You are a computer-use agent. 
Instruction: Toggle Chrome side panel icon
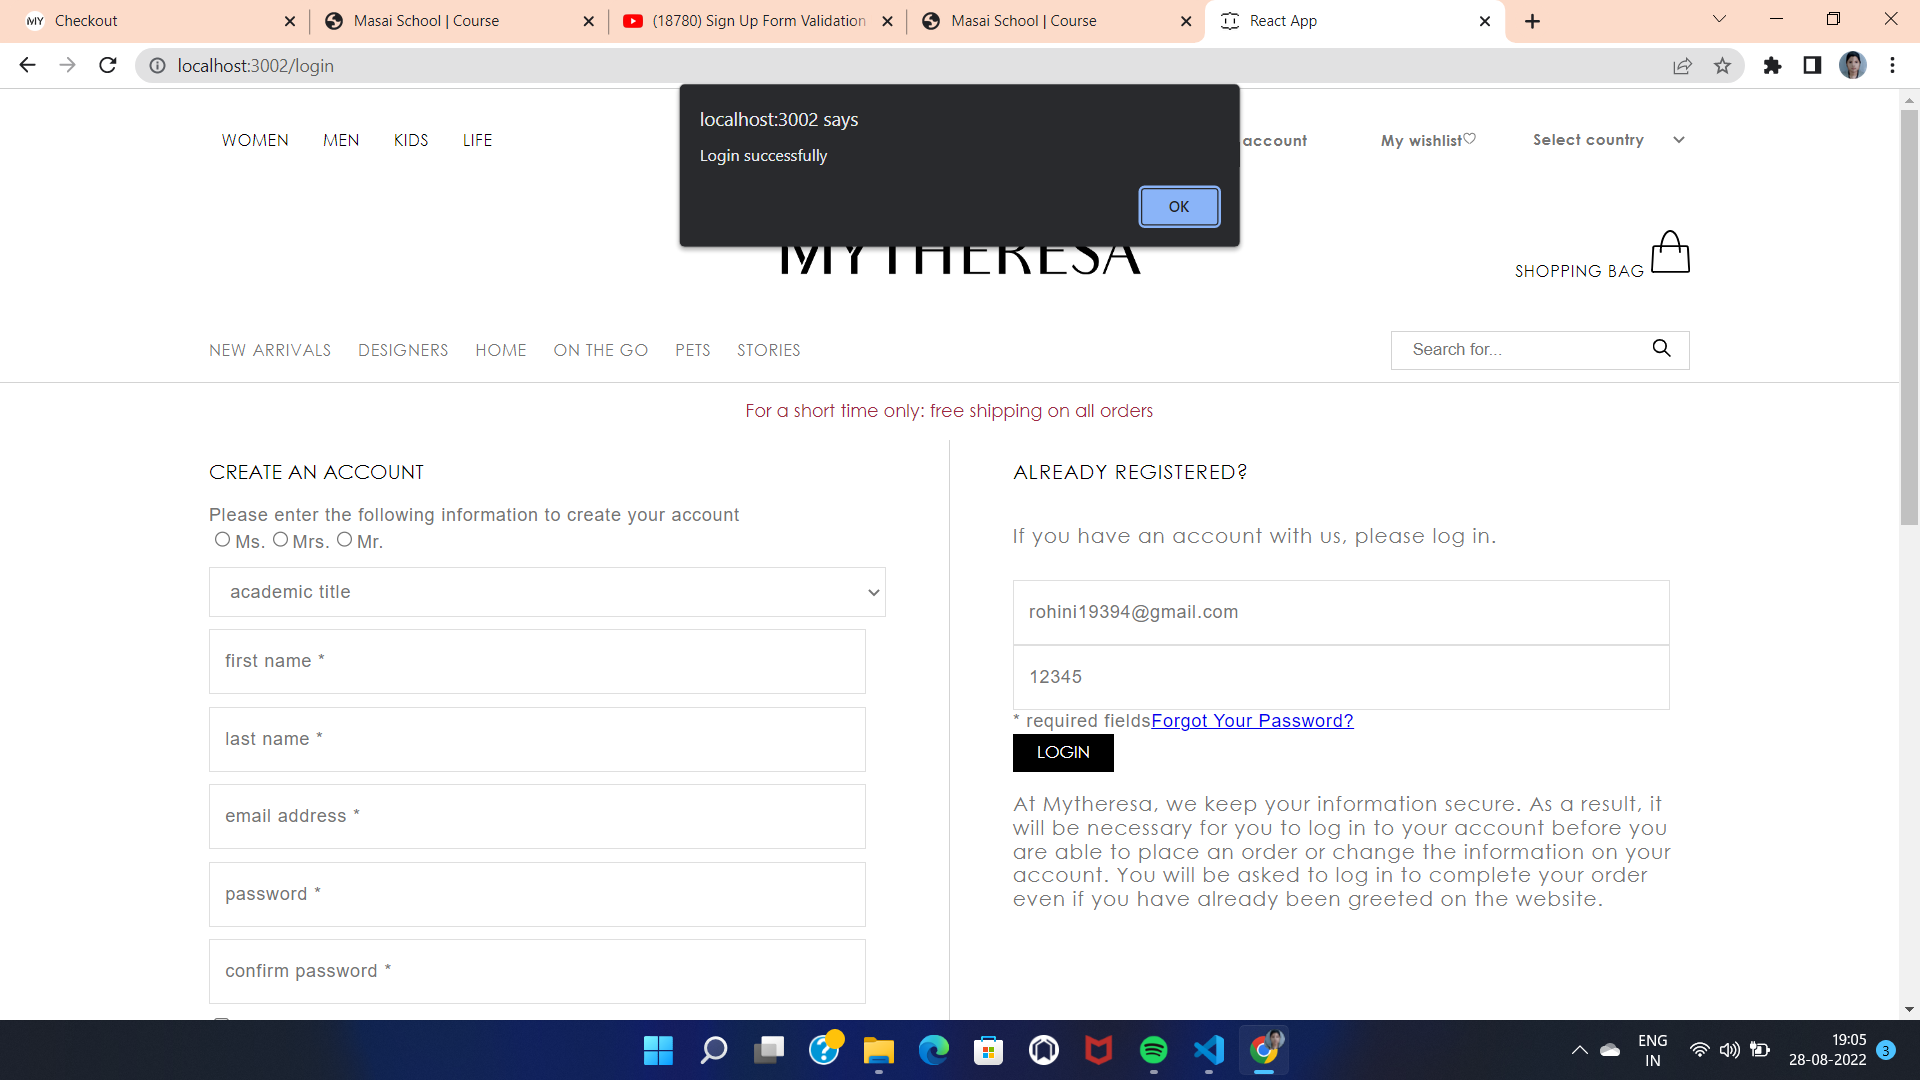[1812, 66]
